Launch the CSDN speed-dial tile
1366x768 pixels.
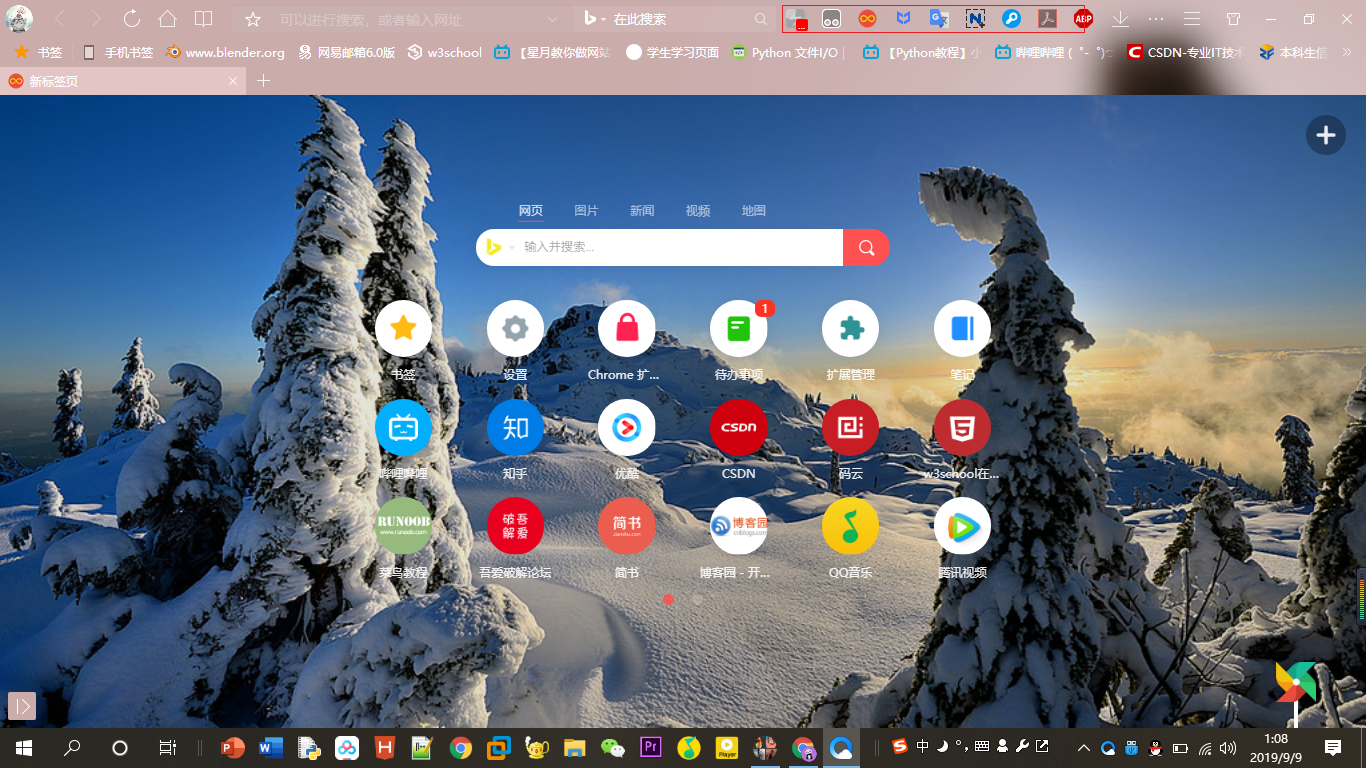pos(739,428)
